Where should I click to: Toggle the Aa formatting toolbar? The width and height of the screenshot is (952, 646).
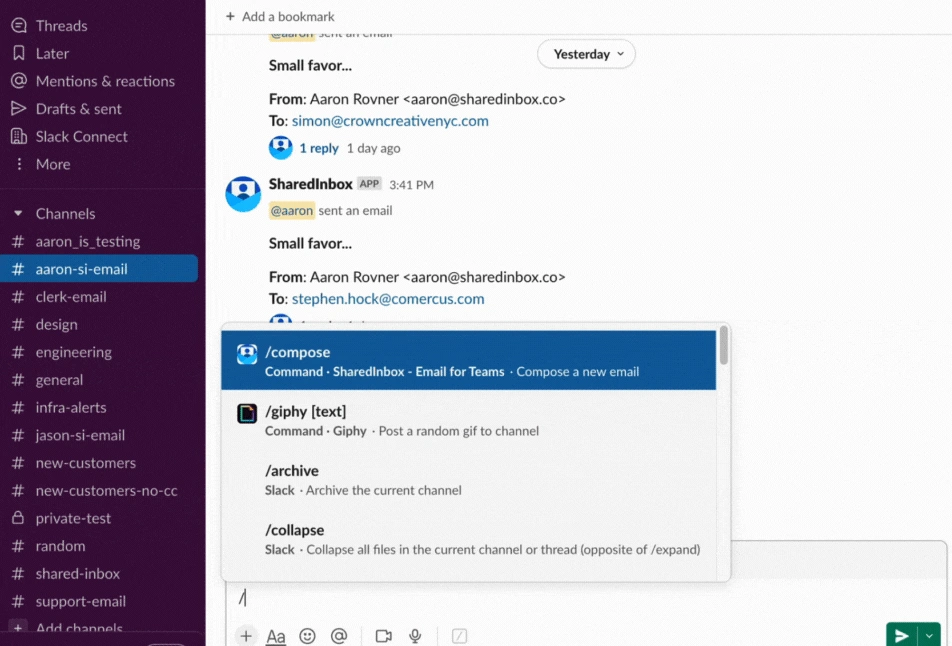tap(276, 636)
